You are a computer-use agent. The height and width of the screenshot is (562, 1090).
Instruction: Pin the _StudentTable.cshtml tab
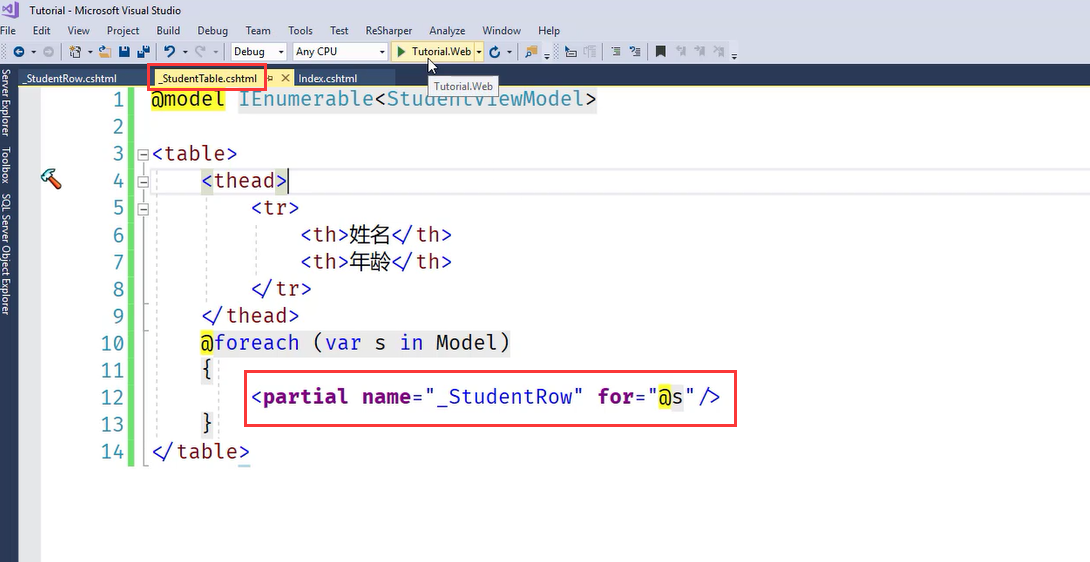tap(270, 79)
